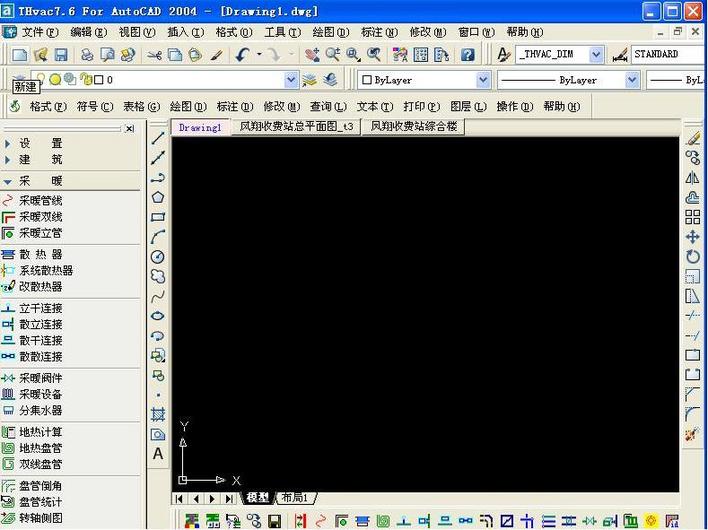
Task: Click the STANDARD dimension style field
Action: pyautogui.click(x=668, y=55)
